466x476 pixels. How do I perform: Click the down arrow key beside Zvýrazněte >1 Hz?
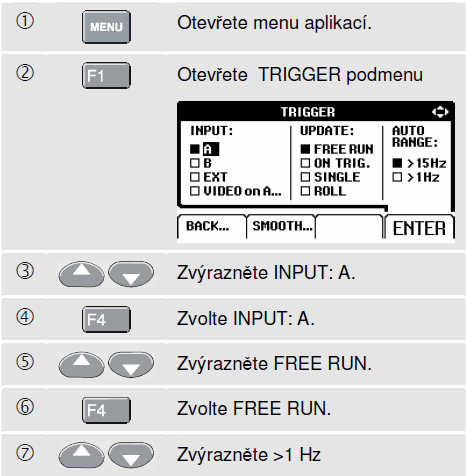click(x=131, y=455)
